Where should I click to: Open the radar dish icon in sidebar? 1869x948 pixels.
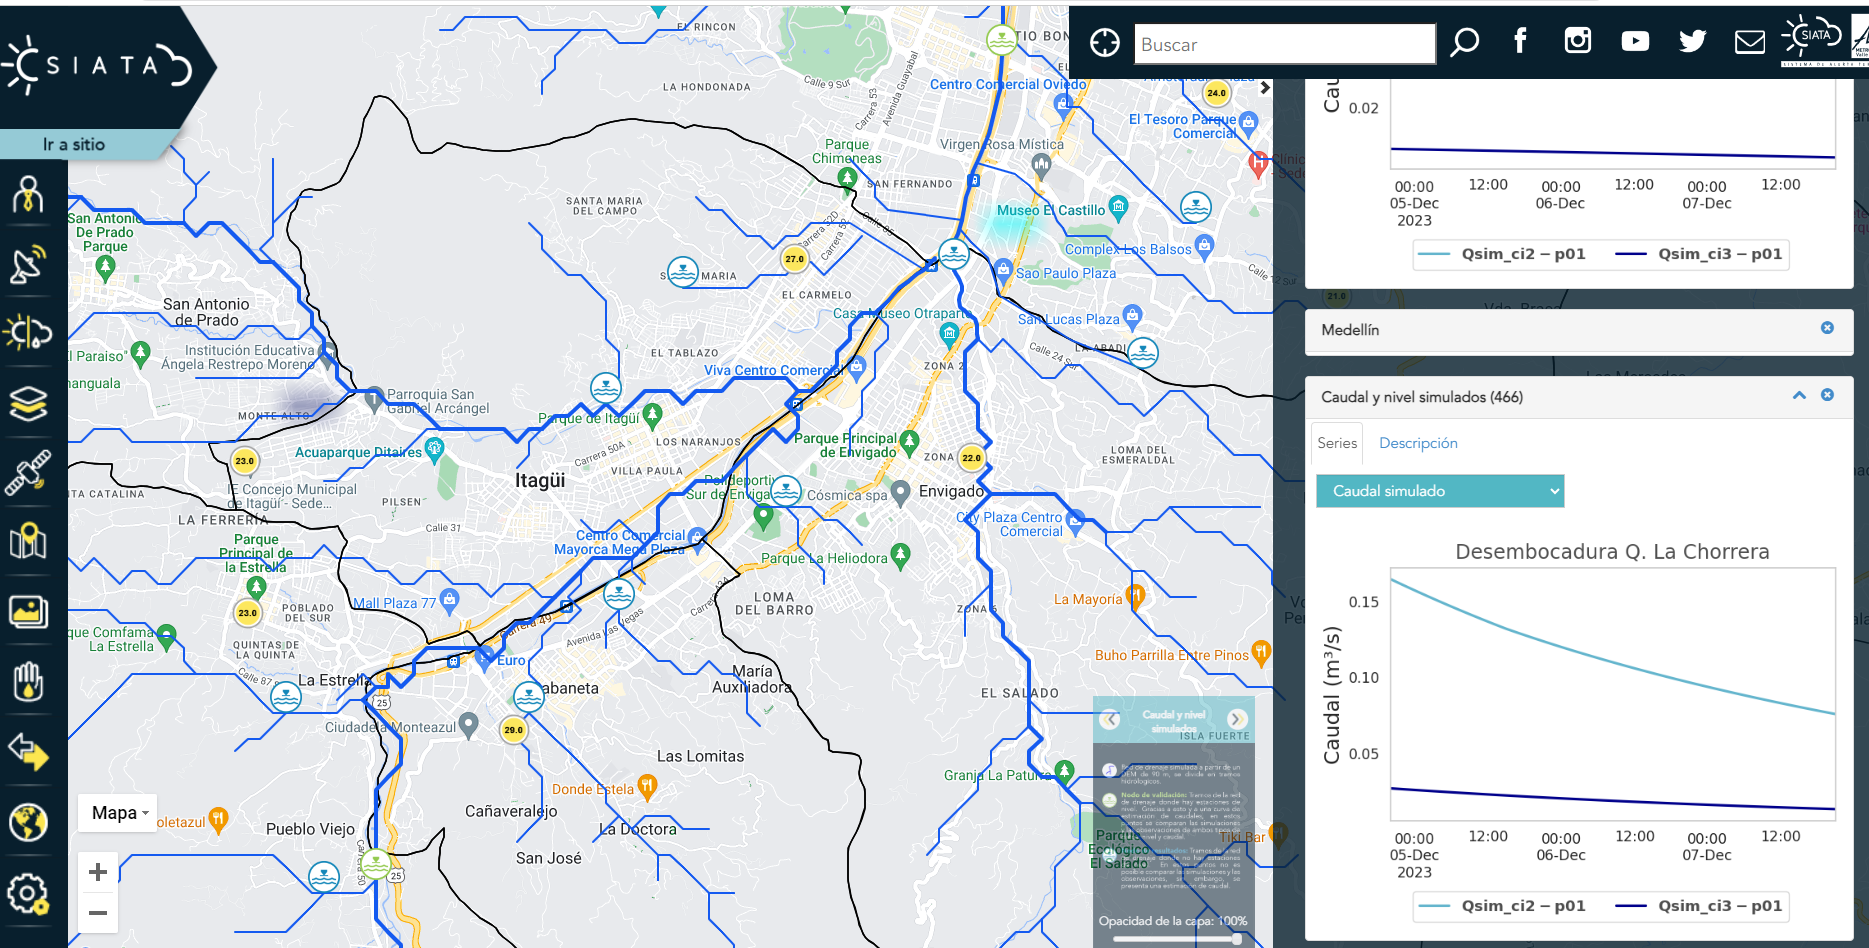point(27,264)
